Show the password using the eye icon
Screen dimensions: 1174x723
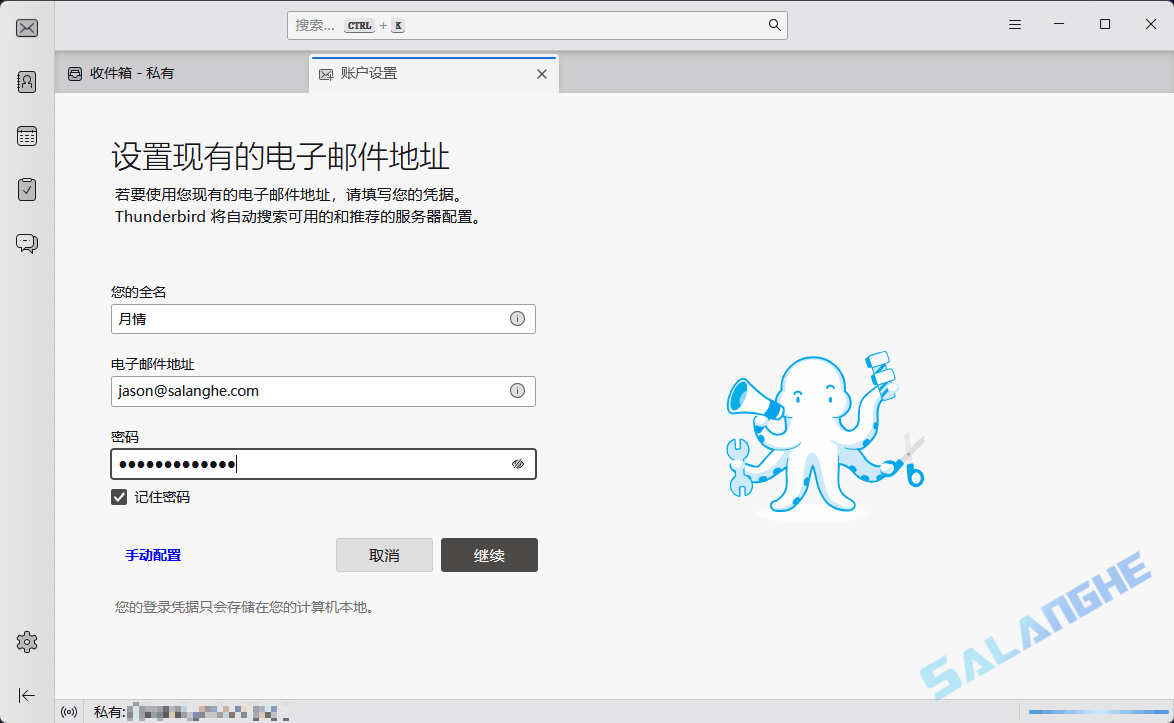pos(517,464)
